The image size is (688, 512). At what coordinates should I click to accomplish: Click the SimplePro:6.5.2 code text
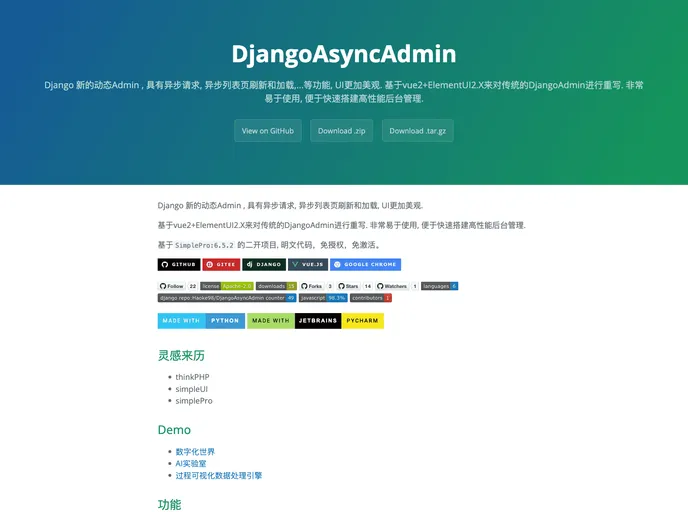pyautogui.click(x=204, y=245)
